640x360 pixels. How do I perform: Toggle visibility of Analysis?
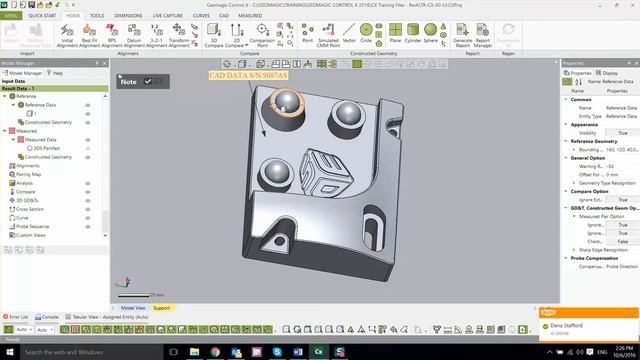pyautogui.click(x=88, y=183)
